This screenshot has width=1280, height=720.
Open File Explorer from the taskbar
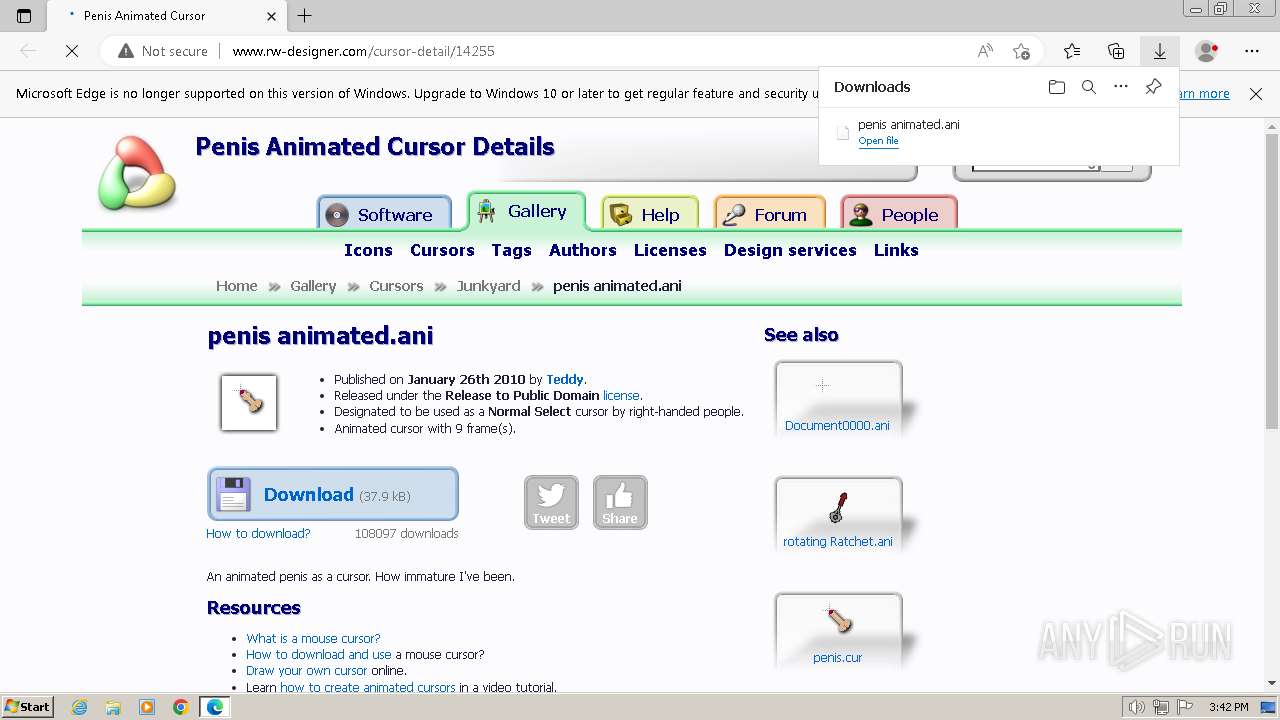point(113,707)
